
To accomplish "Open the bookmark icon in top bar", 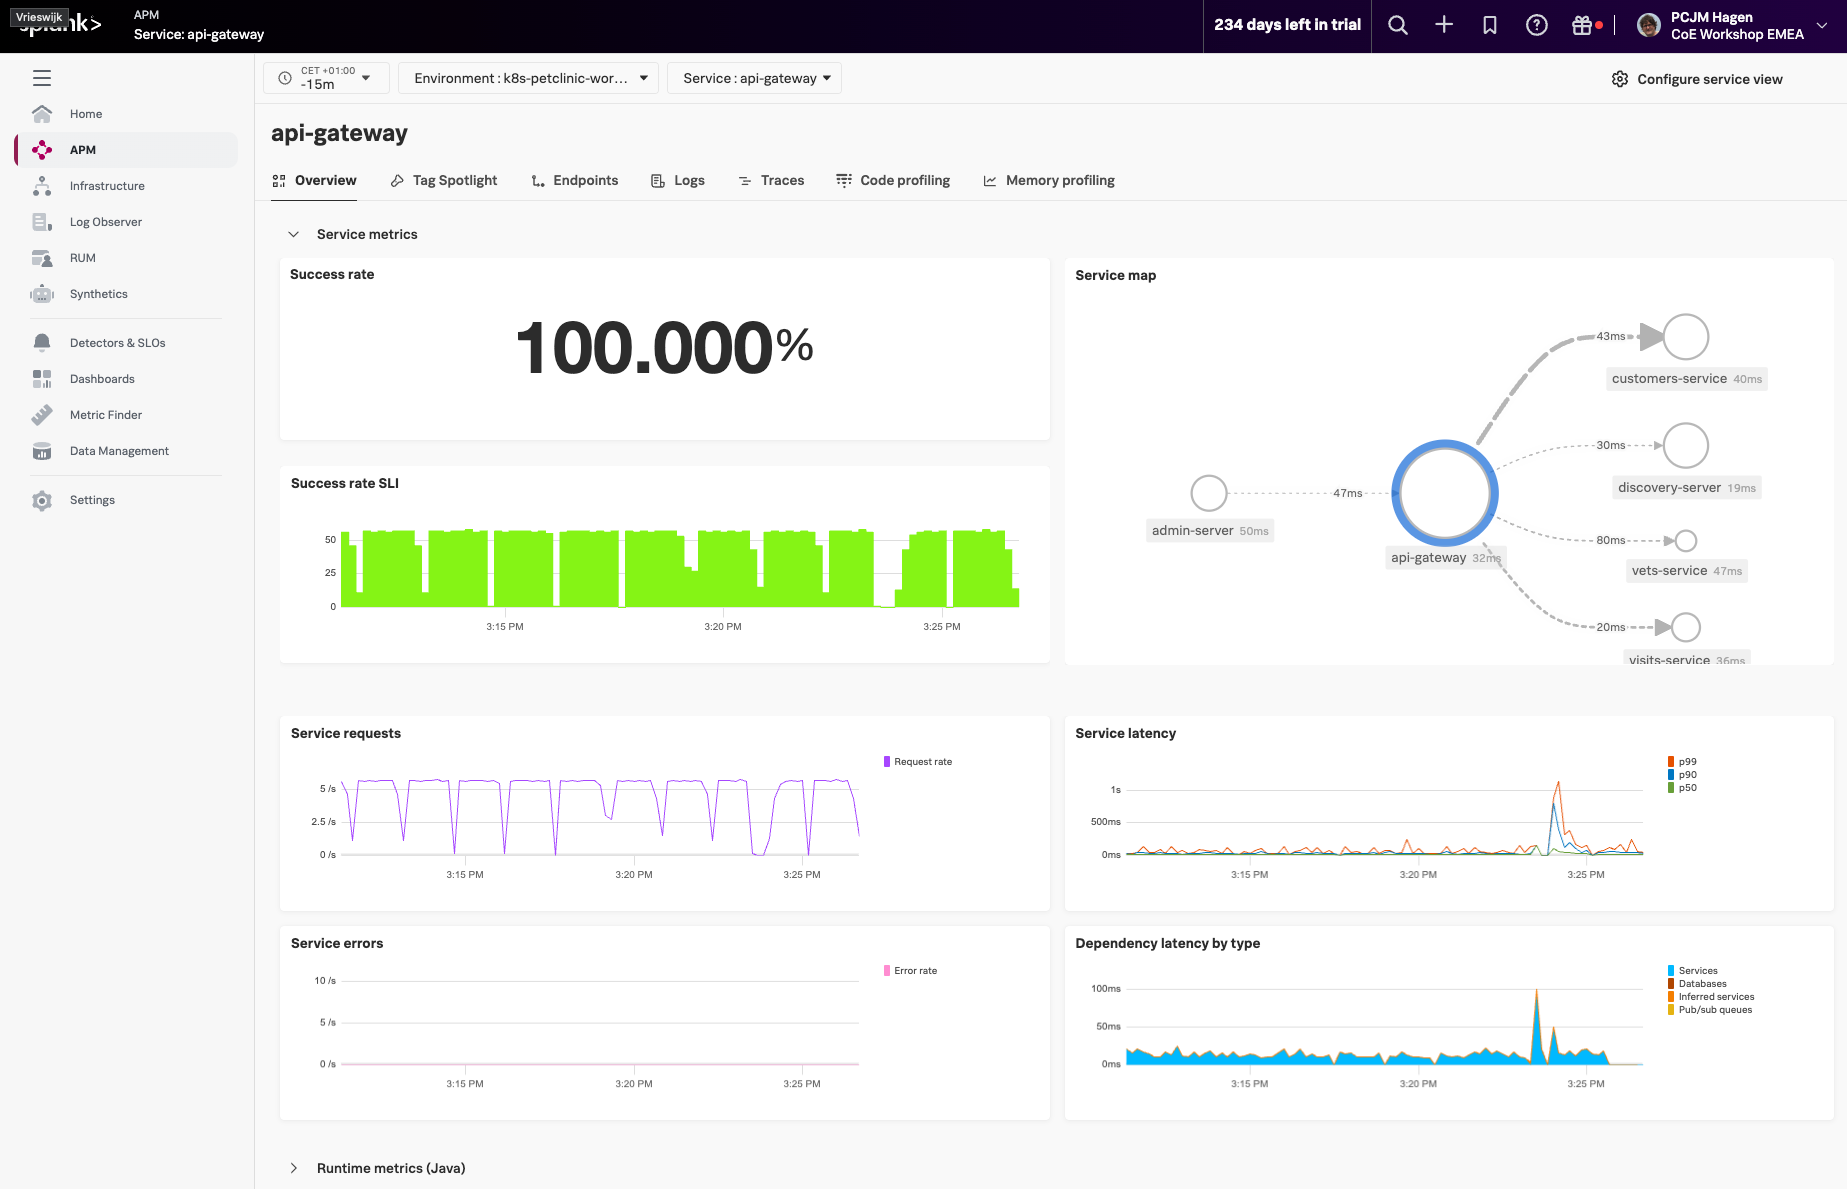I will 1489,26.
